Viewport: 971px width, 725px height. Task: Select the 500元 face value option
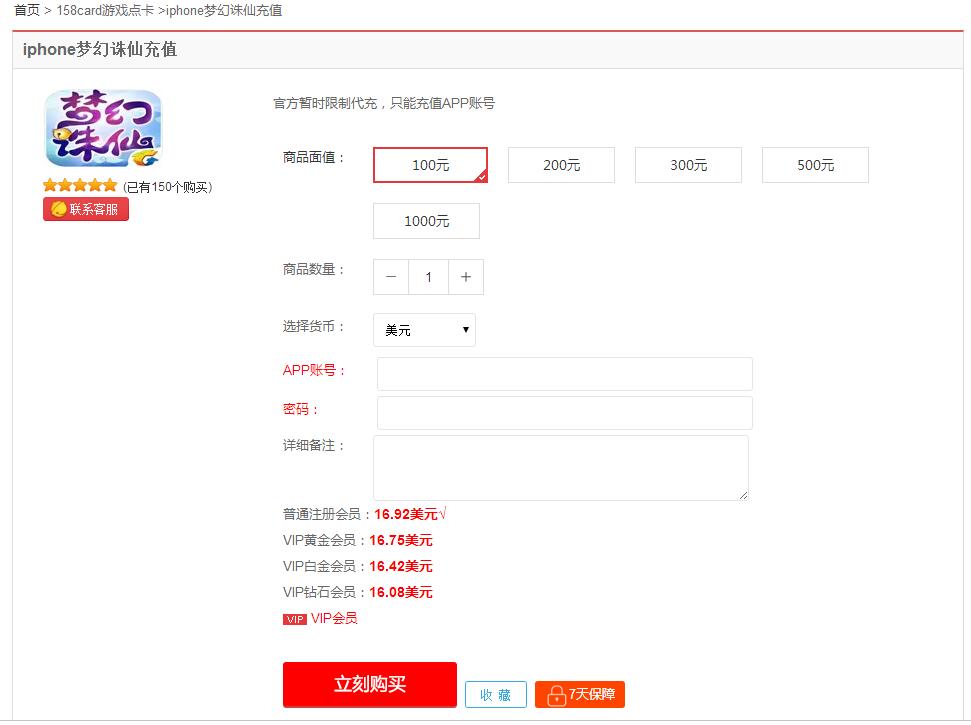[815, 165]
